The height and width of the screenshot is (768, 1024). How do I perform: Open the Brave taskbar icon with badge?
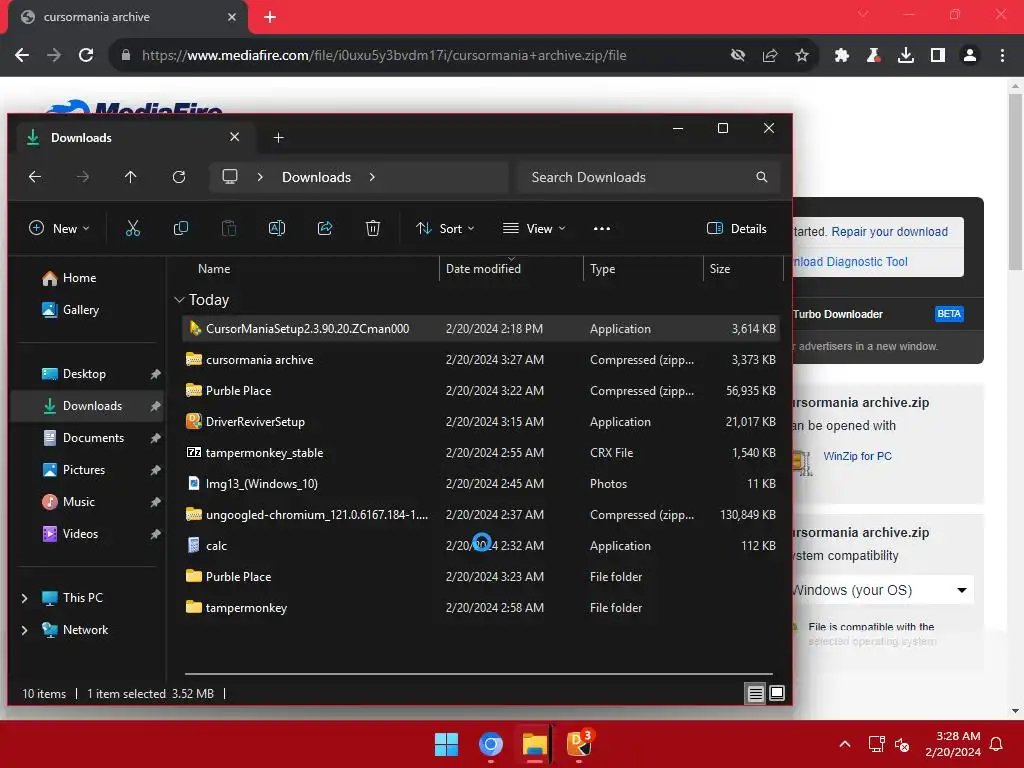579,743
